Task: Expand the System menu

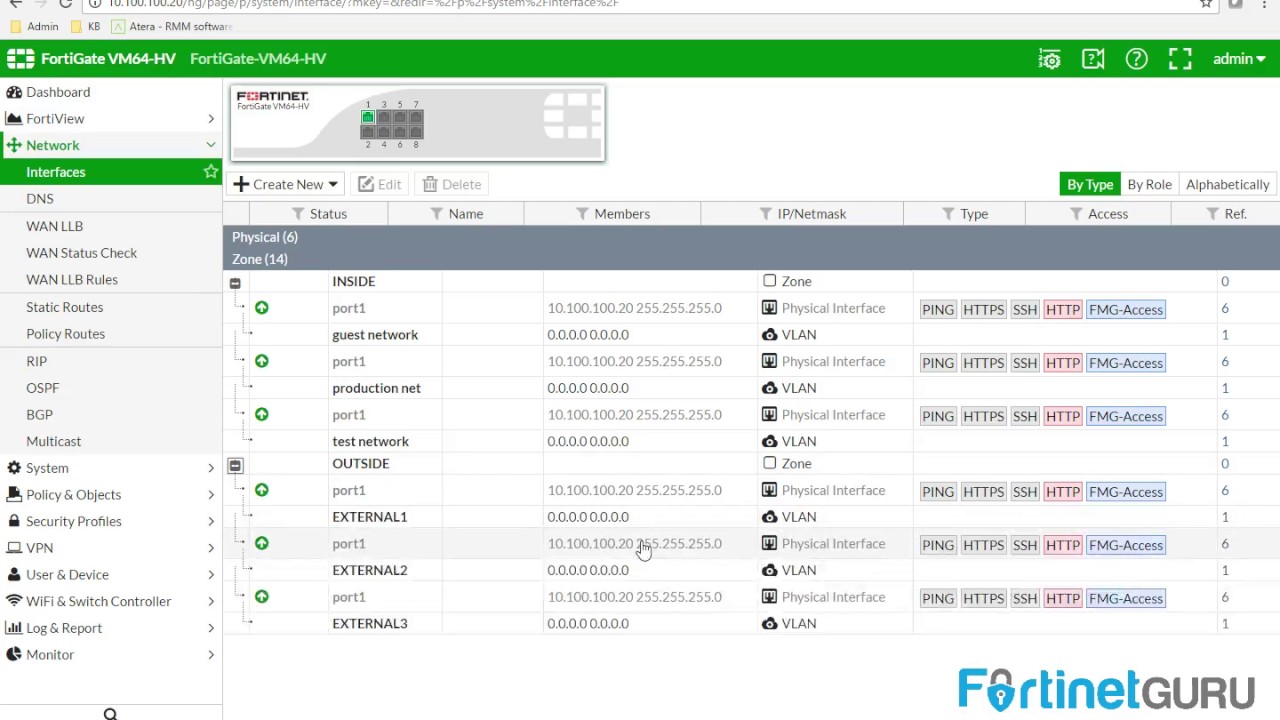Action: click(110, 468)
